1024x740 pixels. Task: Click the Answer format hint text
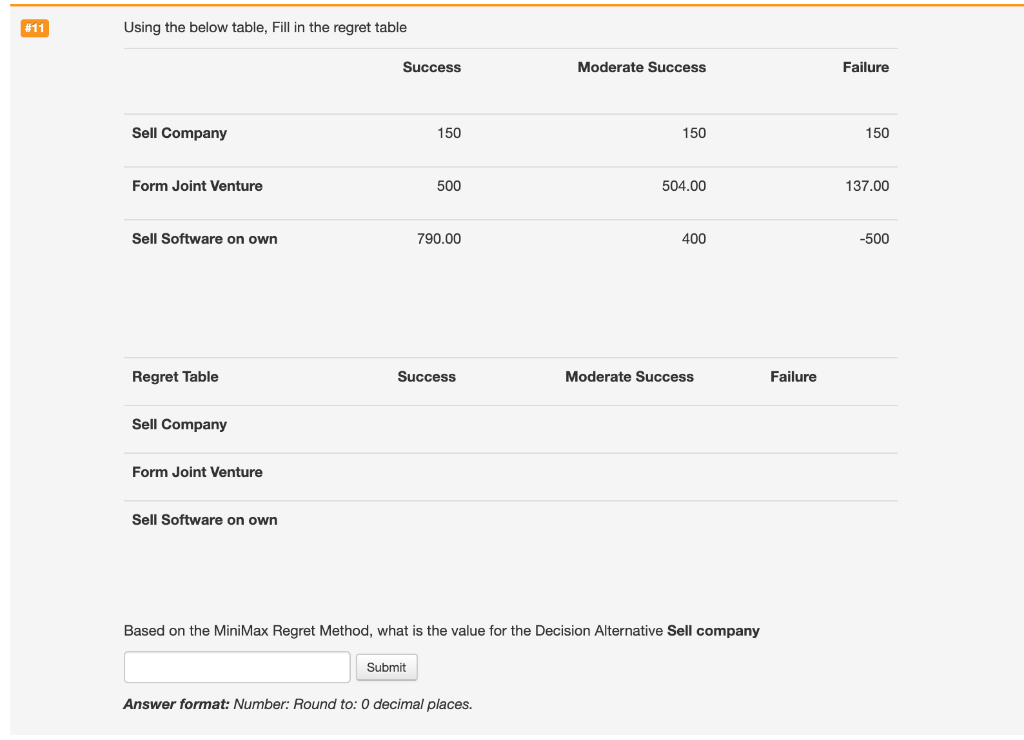pyautogui.click(x=298, y=704)
